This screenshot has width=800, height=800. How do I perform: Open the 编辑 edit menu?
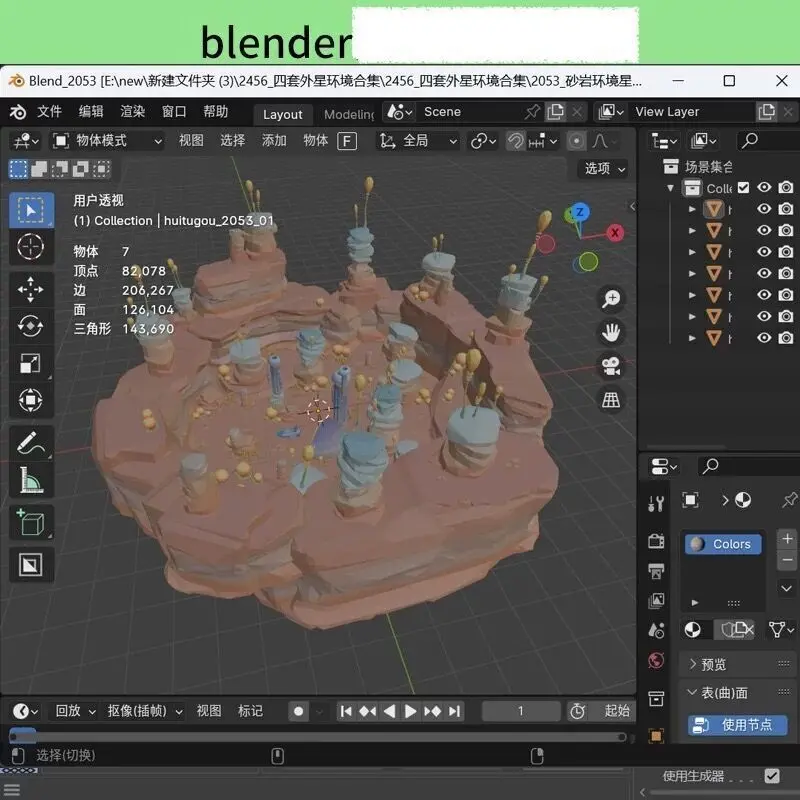[x=91, y=112]
